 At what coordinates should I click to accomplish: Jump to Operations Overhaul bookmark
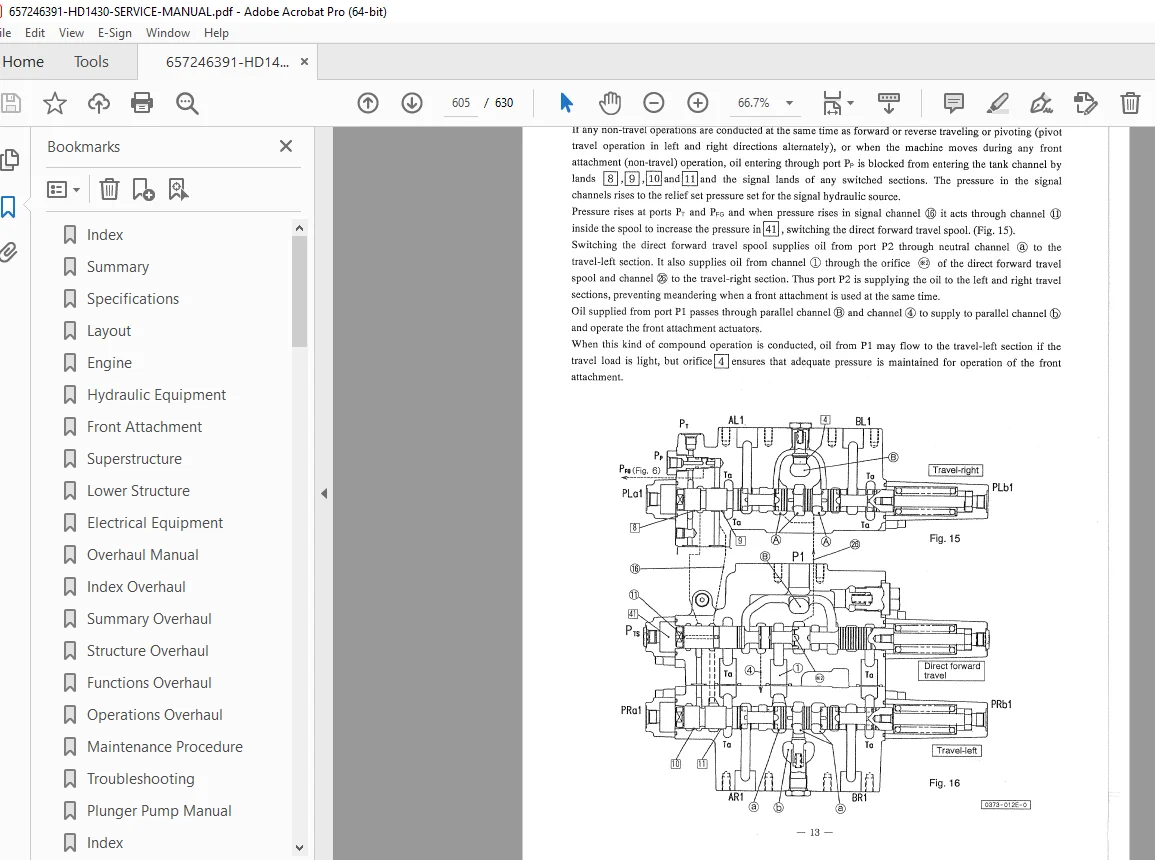point(155,715)
